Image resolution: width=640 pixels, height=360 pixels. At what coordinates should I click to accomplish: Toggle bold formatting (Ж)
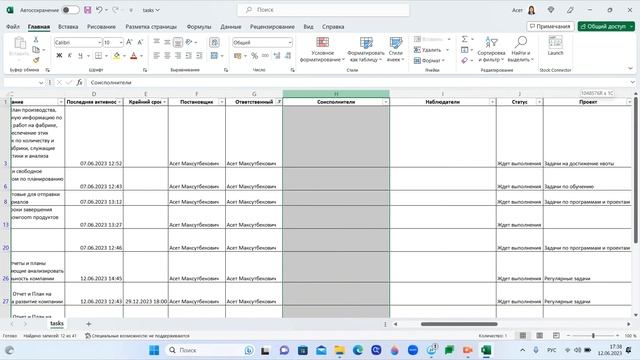59,56
